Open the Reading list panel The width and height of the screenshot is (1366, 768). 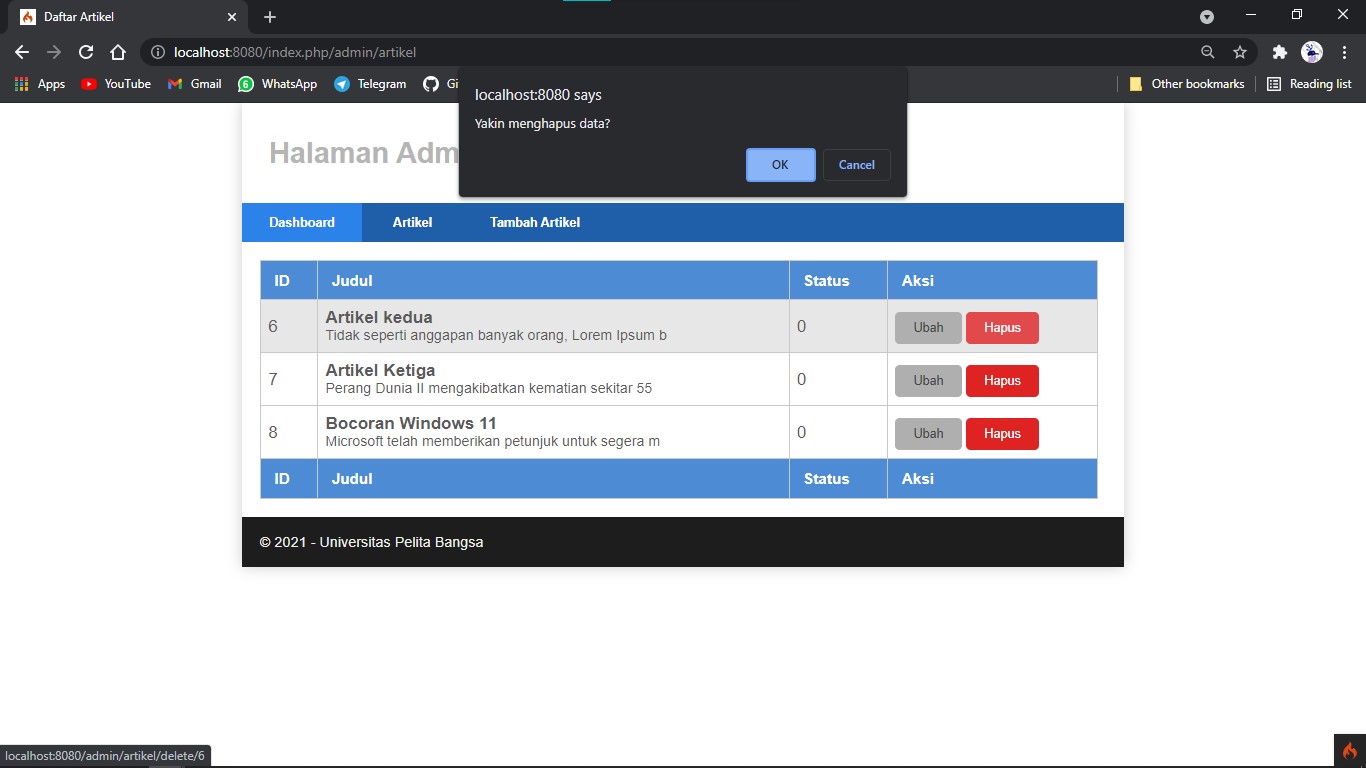point(1310,84)
